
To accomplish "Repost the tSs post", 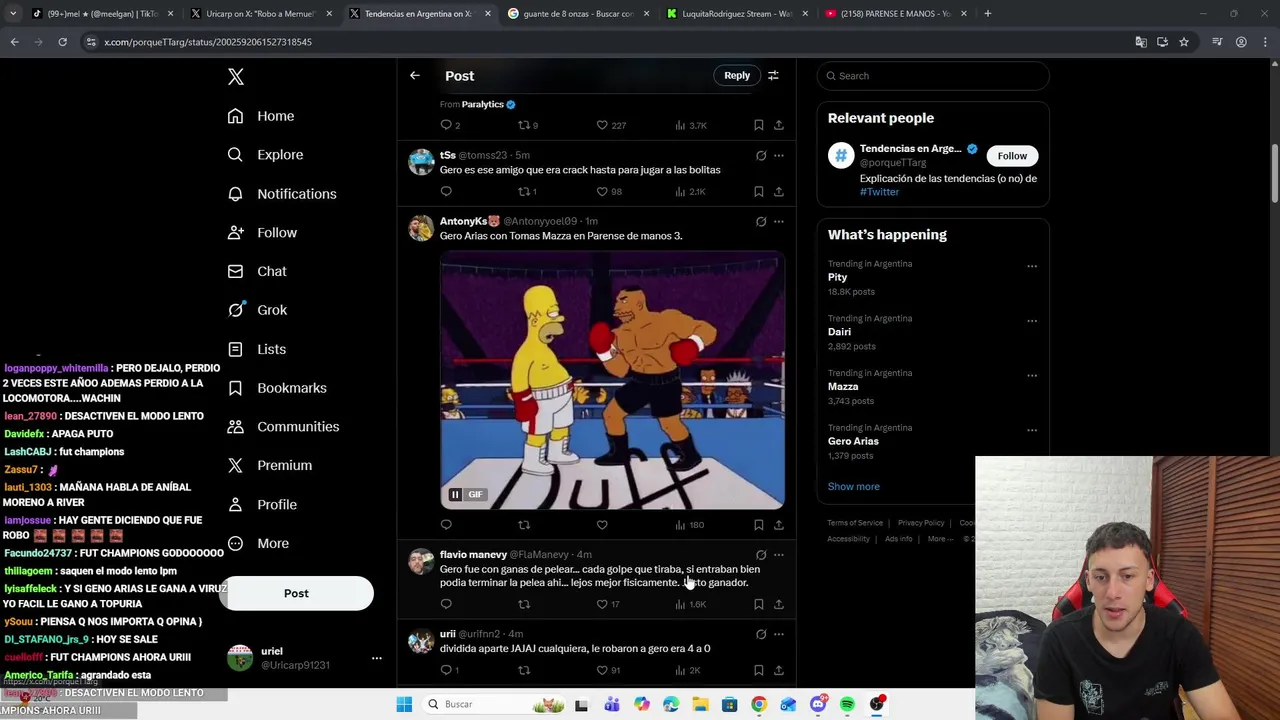I will 523,192.
